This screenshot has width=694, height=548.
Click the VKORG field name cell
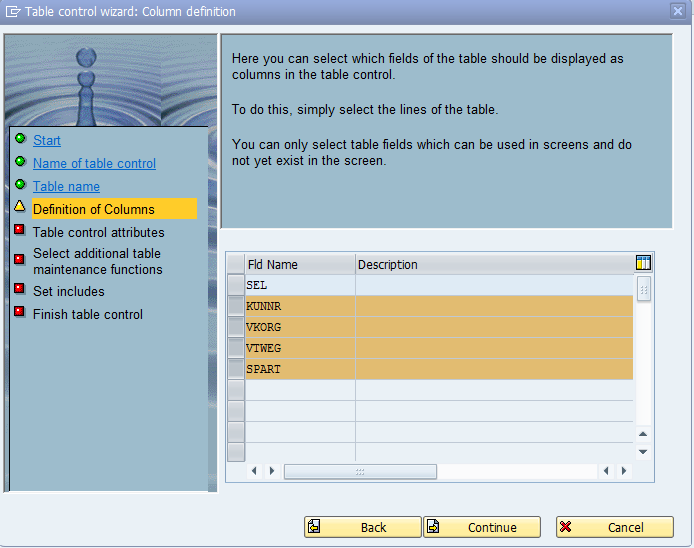[300, 327]
